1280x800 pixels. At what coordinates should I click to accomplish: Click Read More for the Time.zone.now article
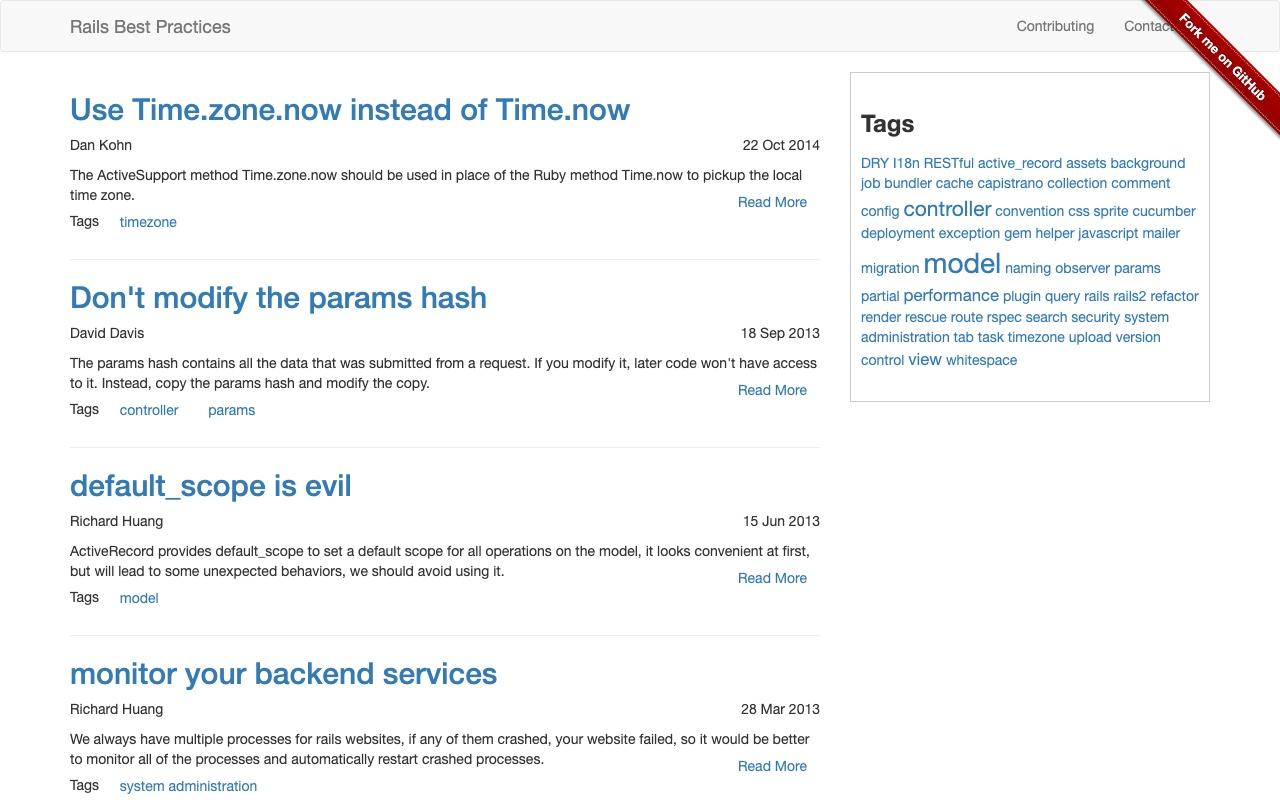click(x=772, y=202)
